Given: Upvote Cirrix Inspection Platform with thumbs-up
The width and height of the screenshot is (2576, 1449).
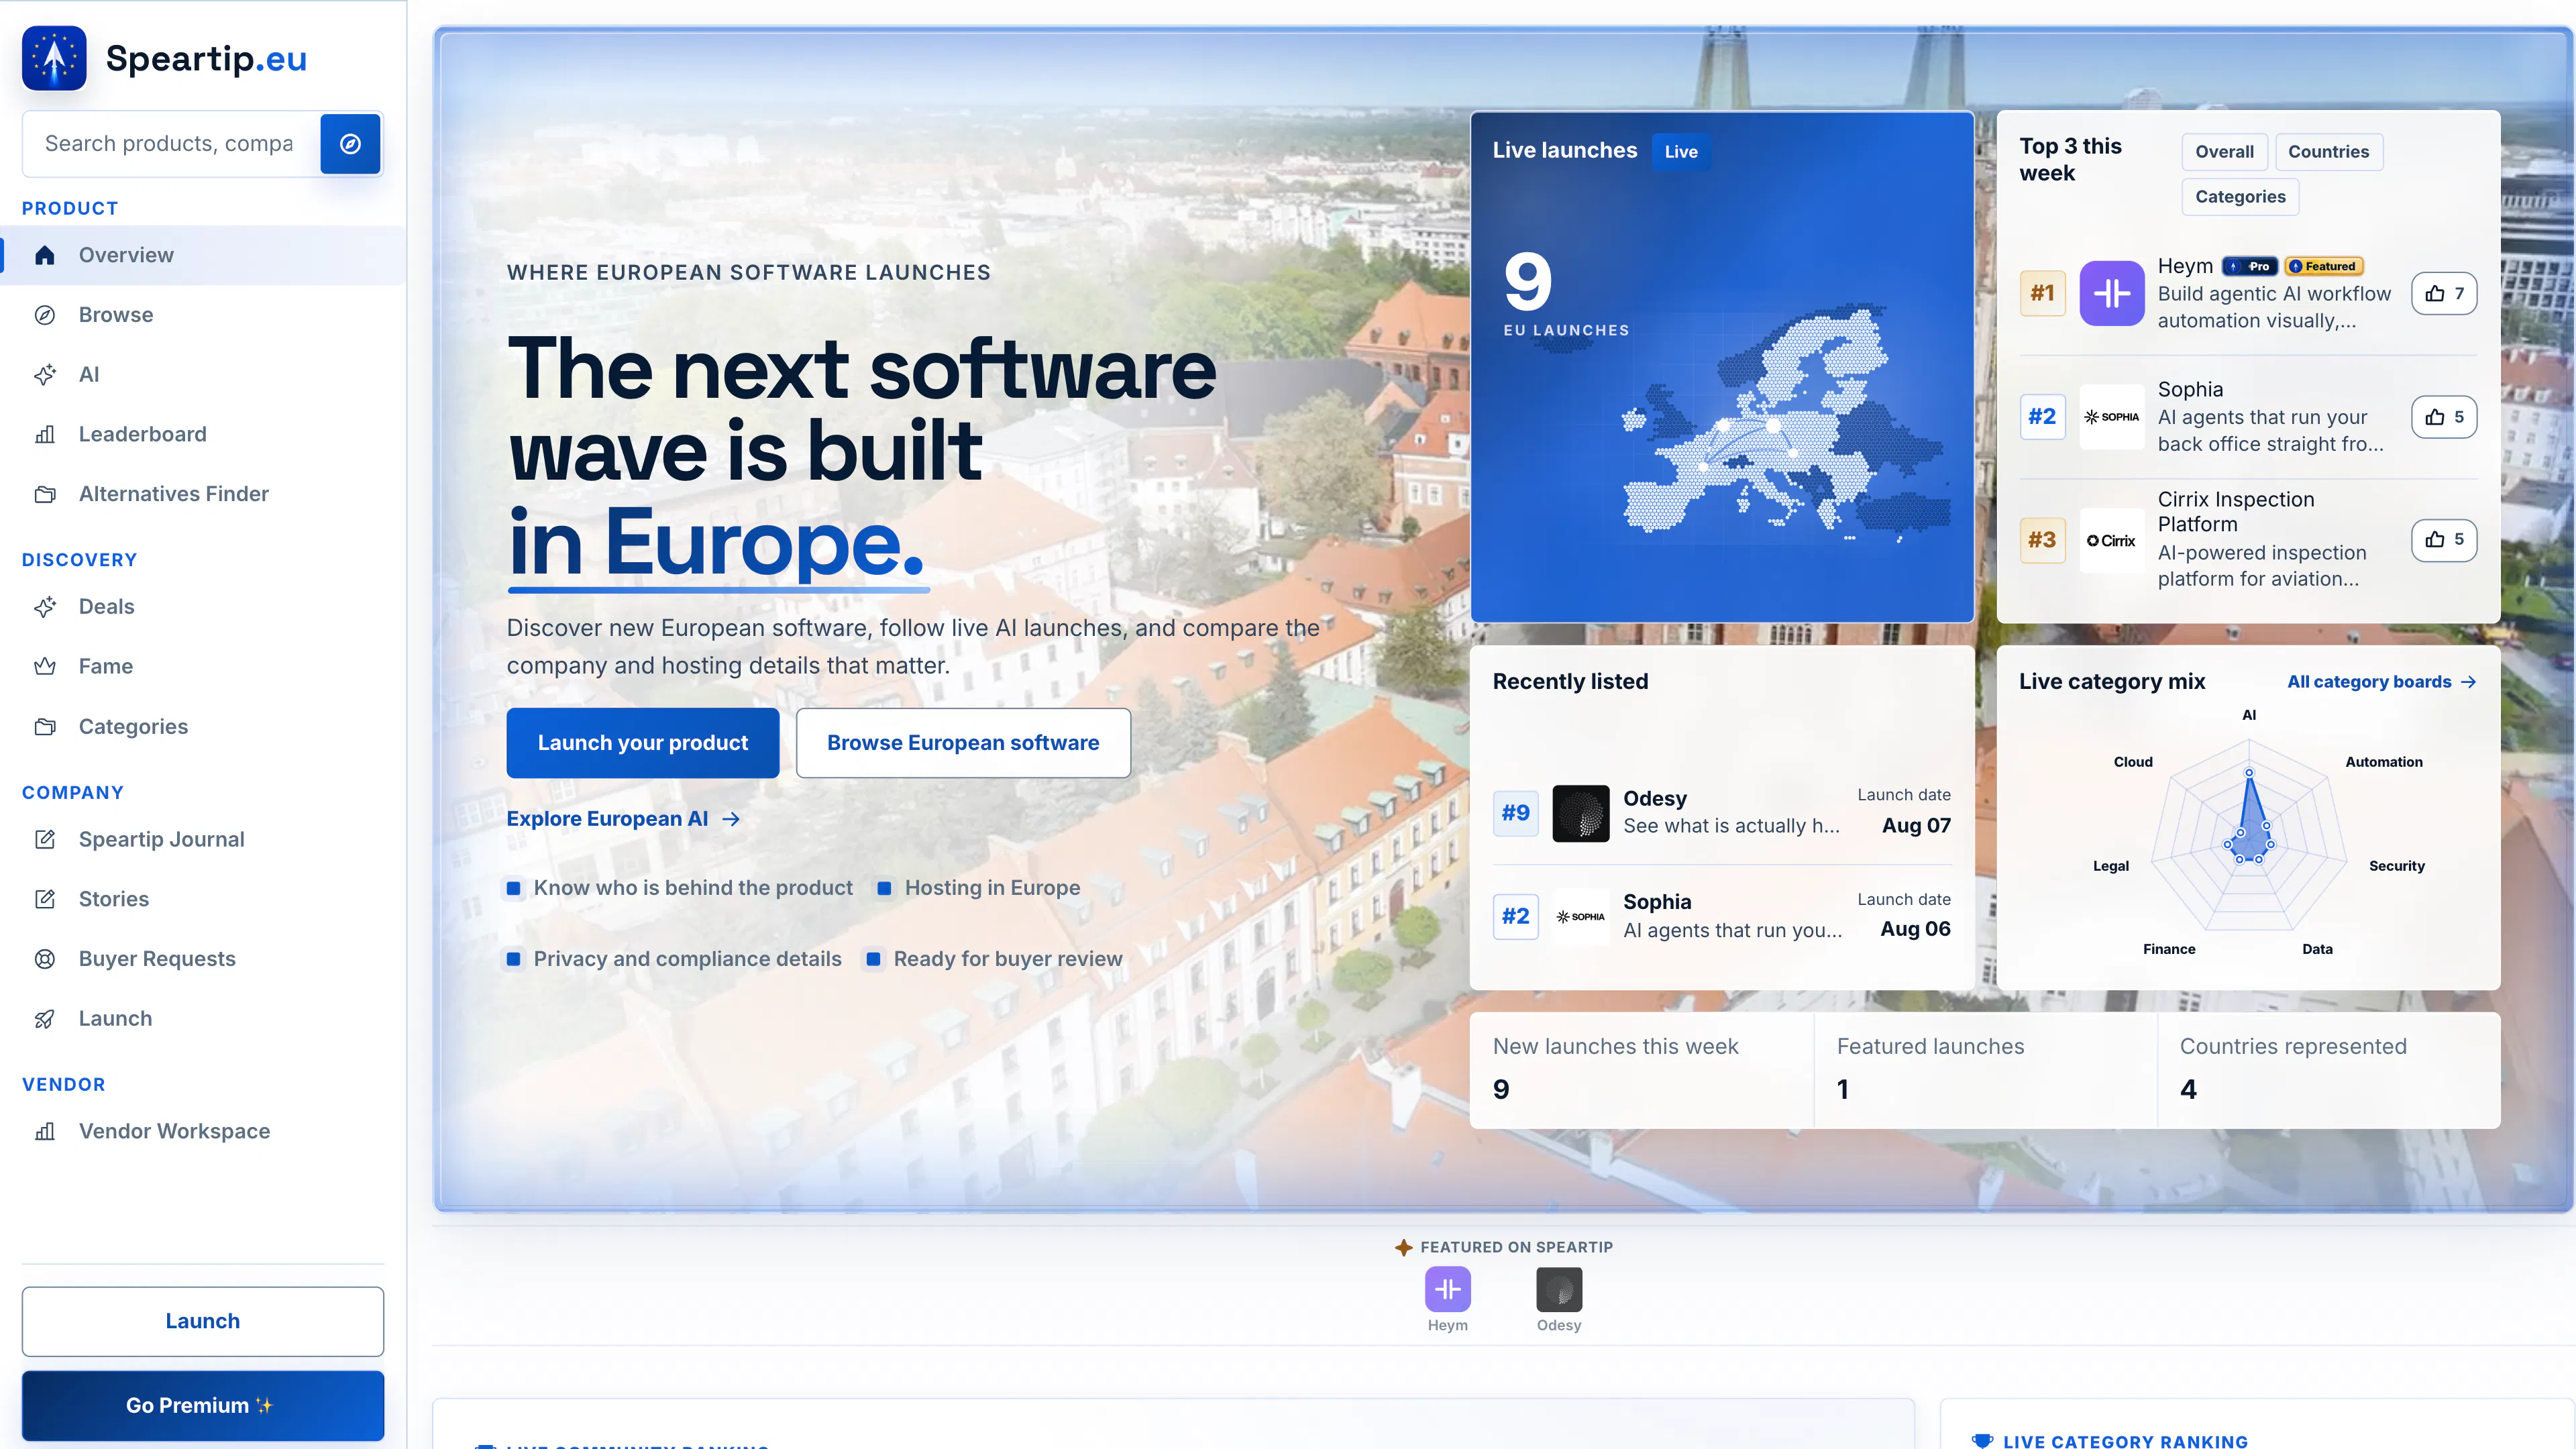Looking at the screenshot, I should pos(2444,540).
